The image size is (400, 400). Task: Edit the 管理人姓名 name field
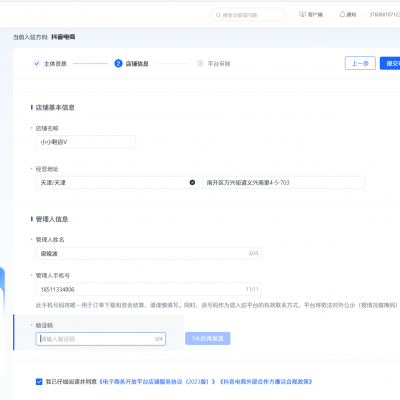[x=149, y=253]
